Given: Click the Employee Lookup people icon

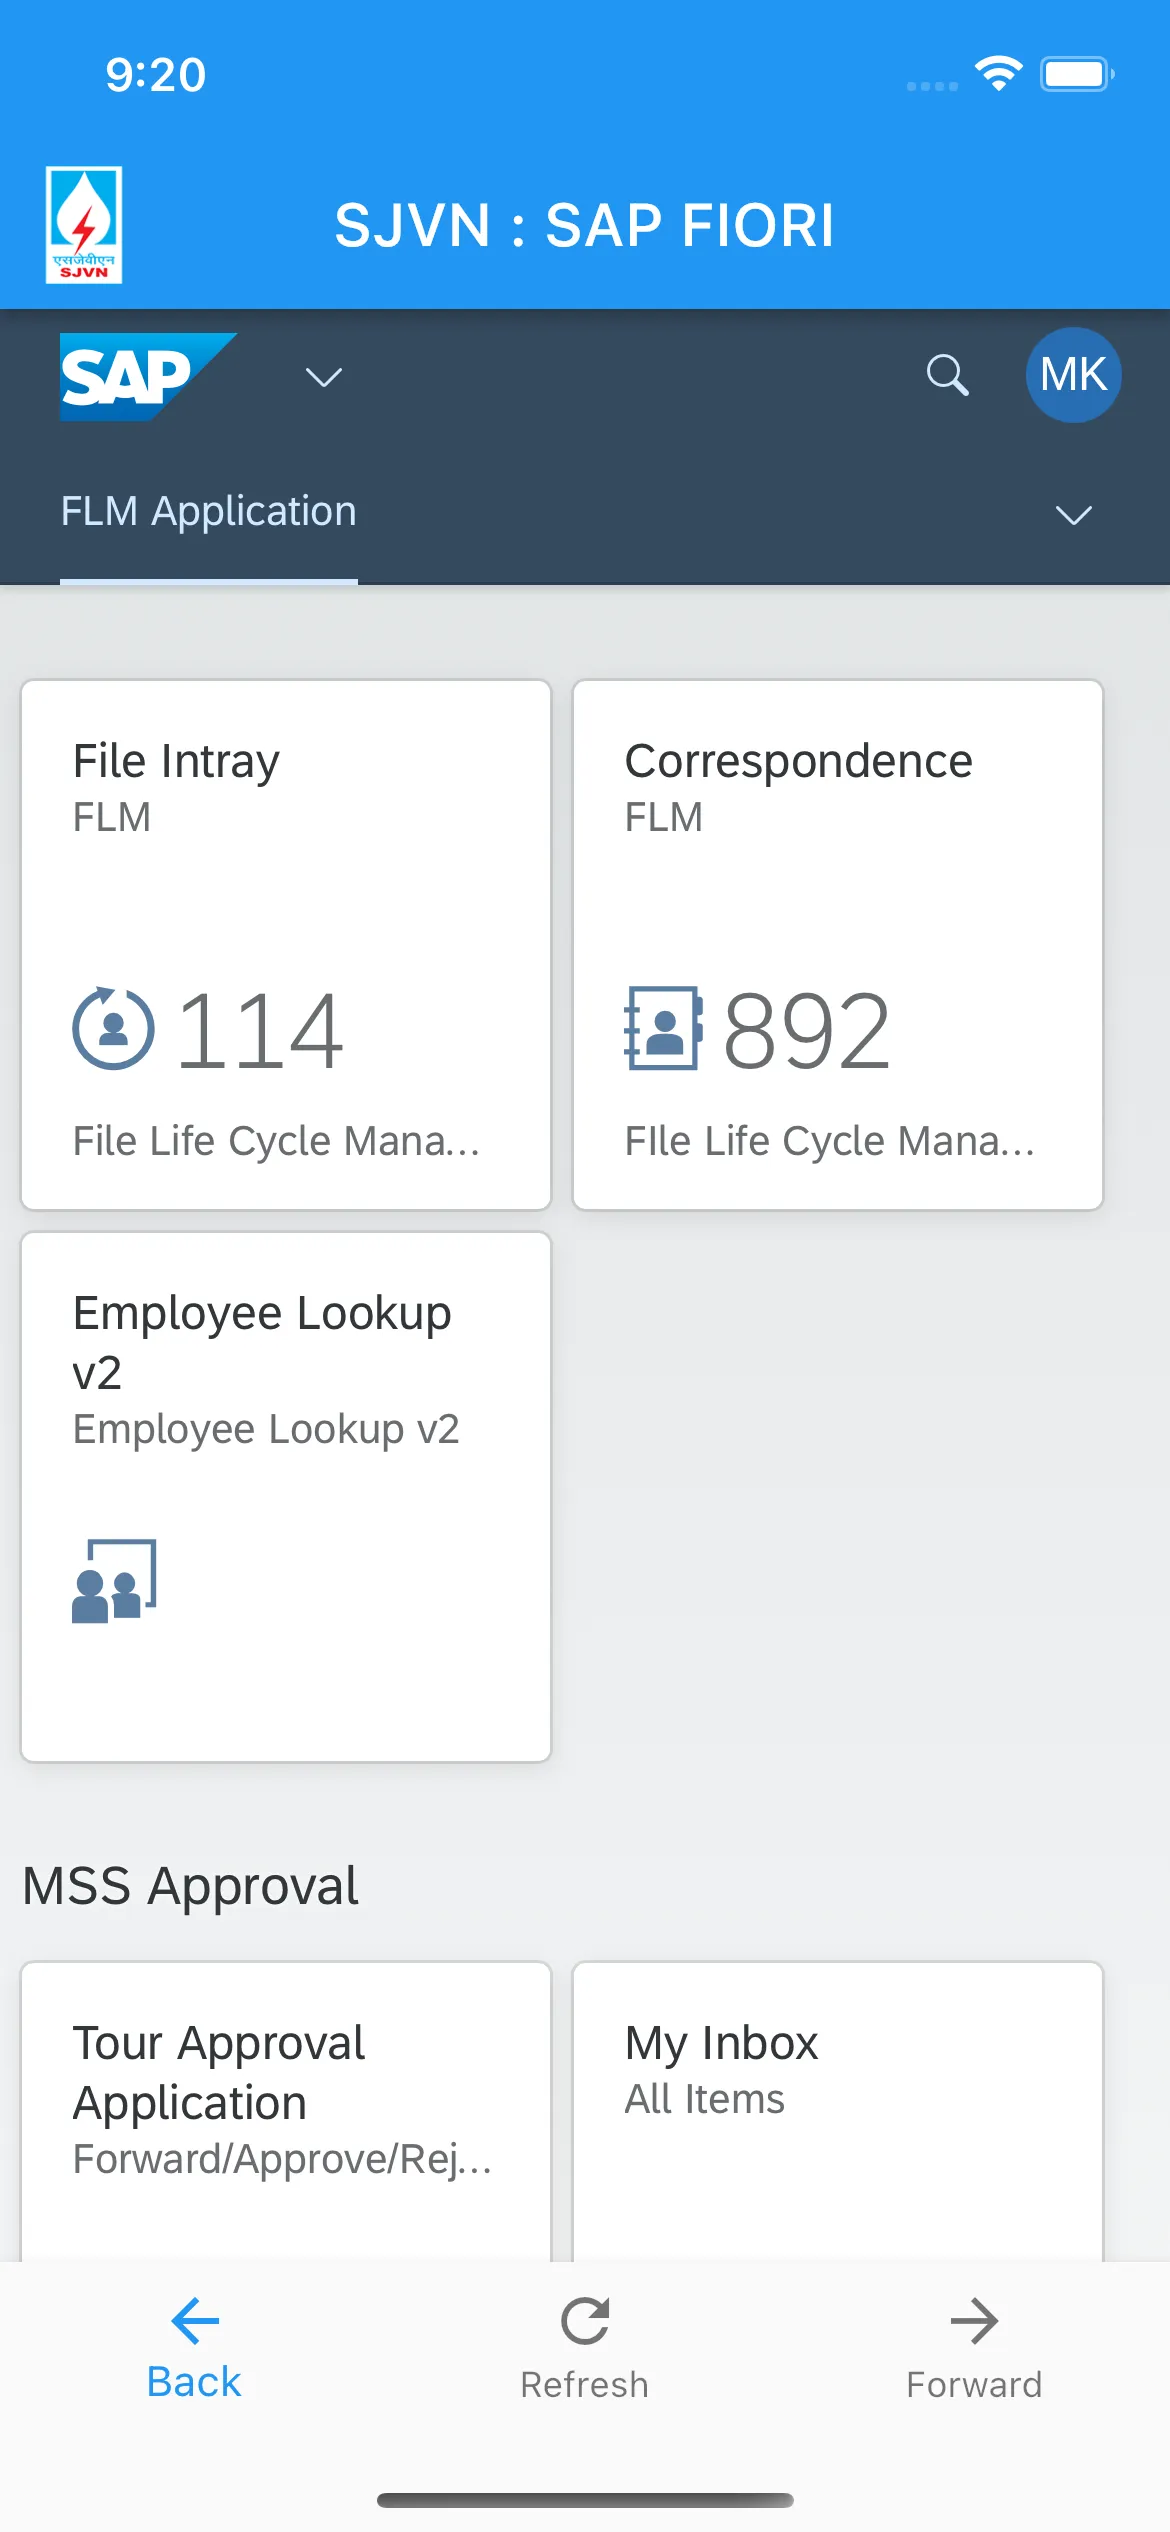Looking at the screenshot, I should pyautogui.click(x=115, y=1581).
